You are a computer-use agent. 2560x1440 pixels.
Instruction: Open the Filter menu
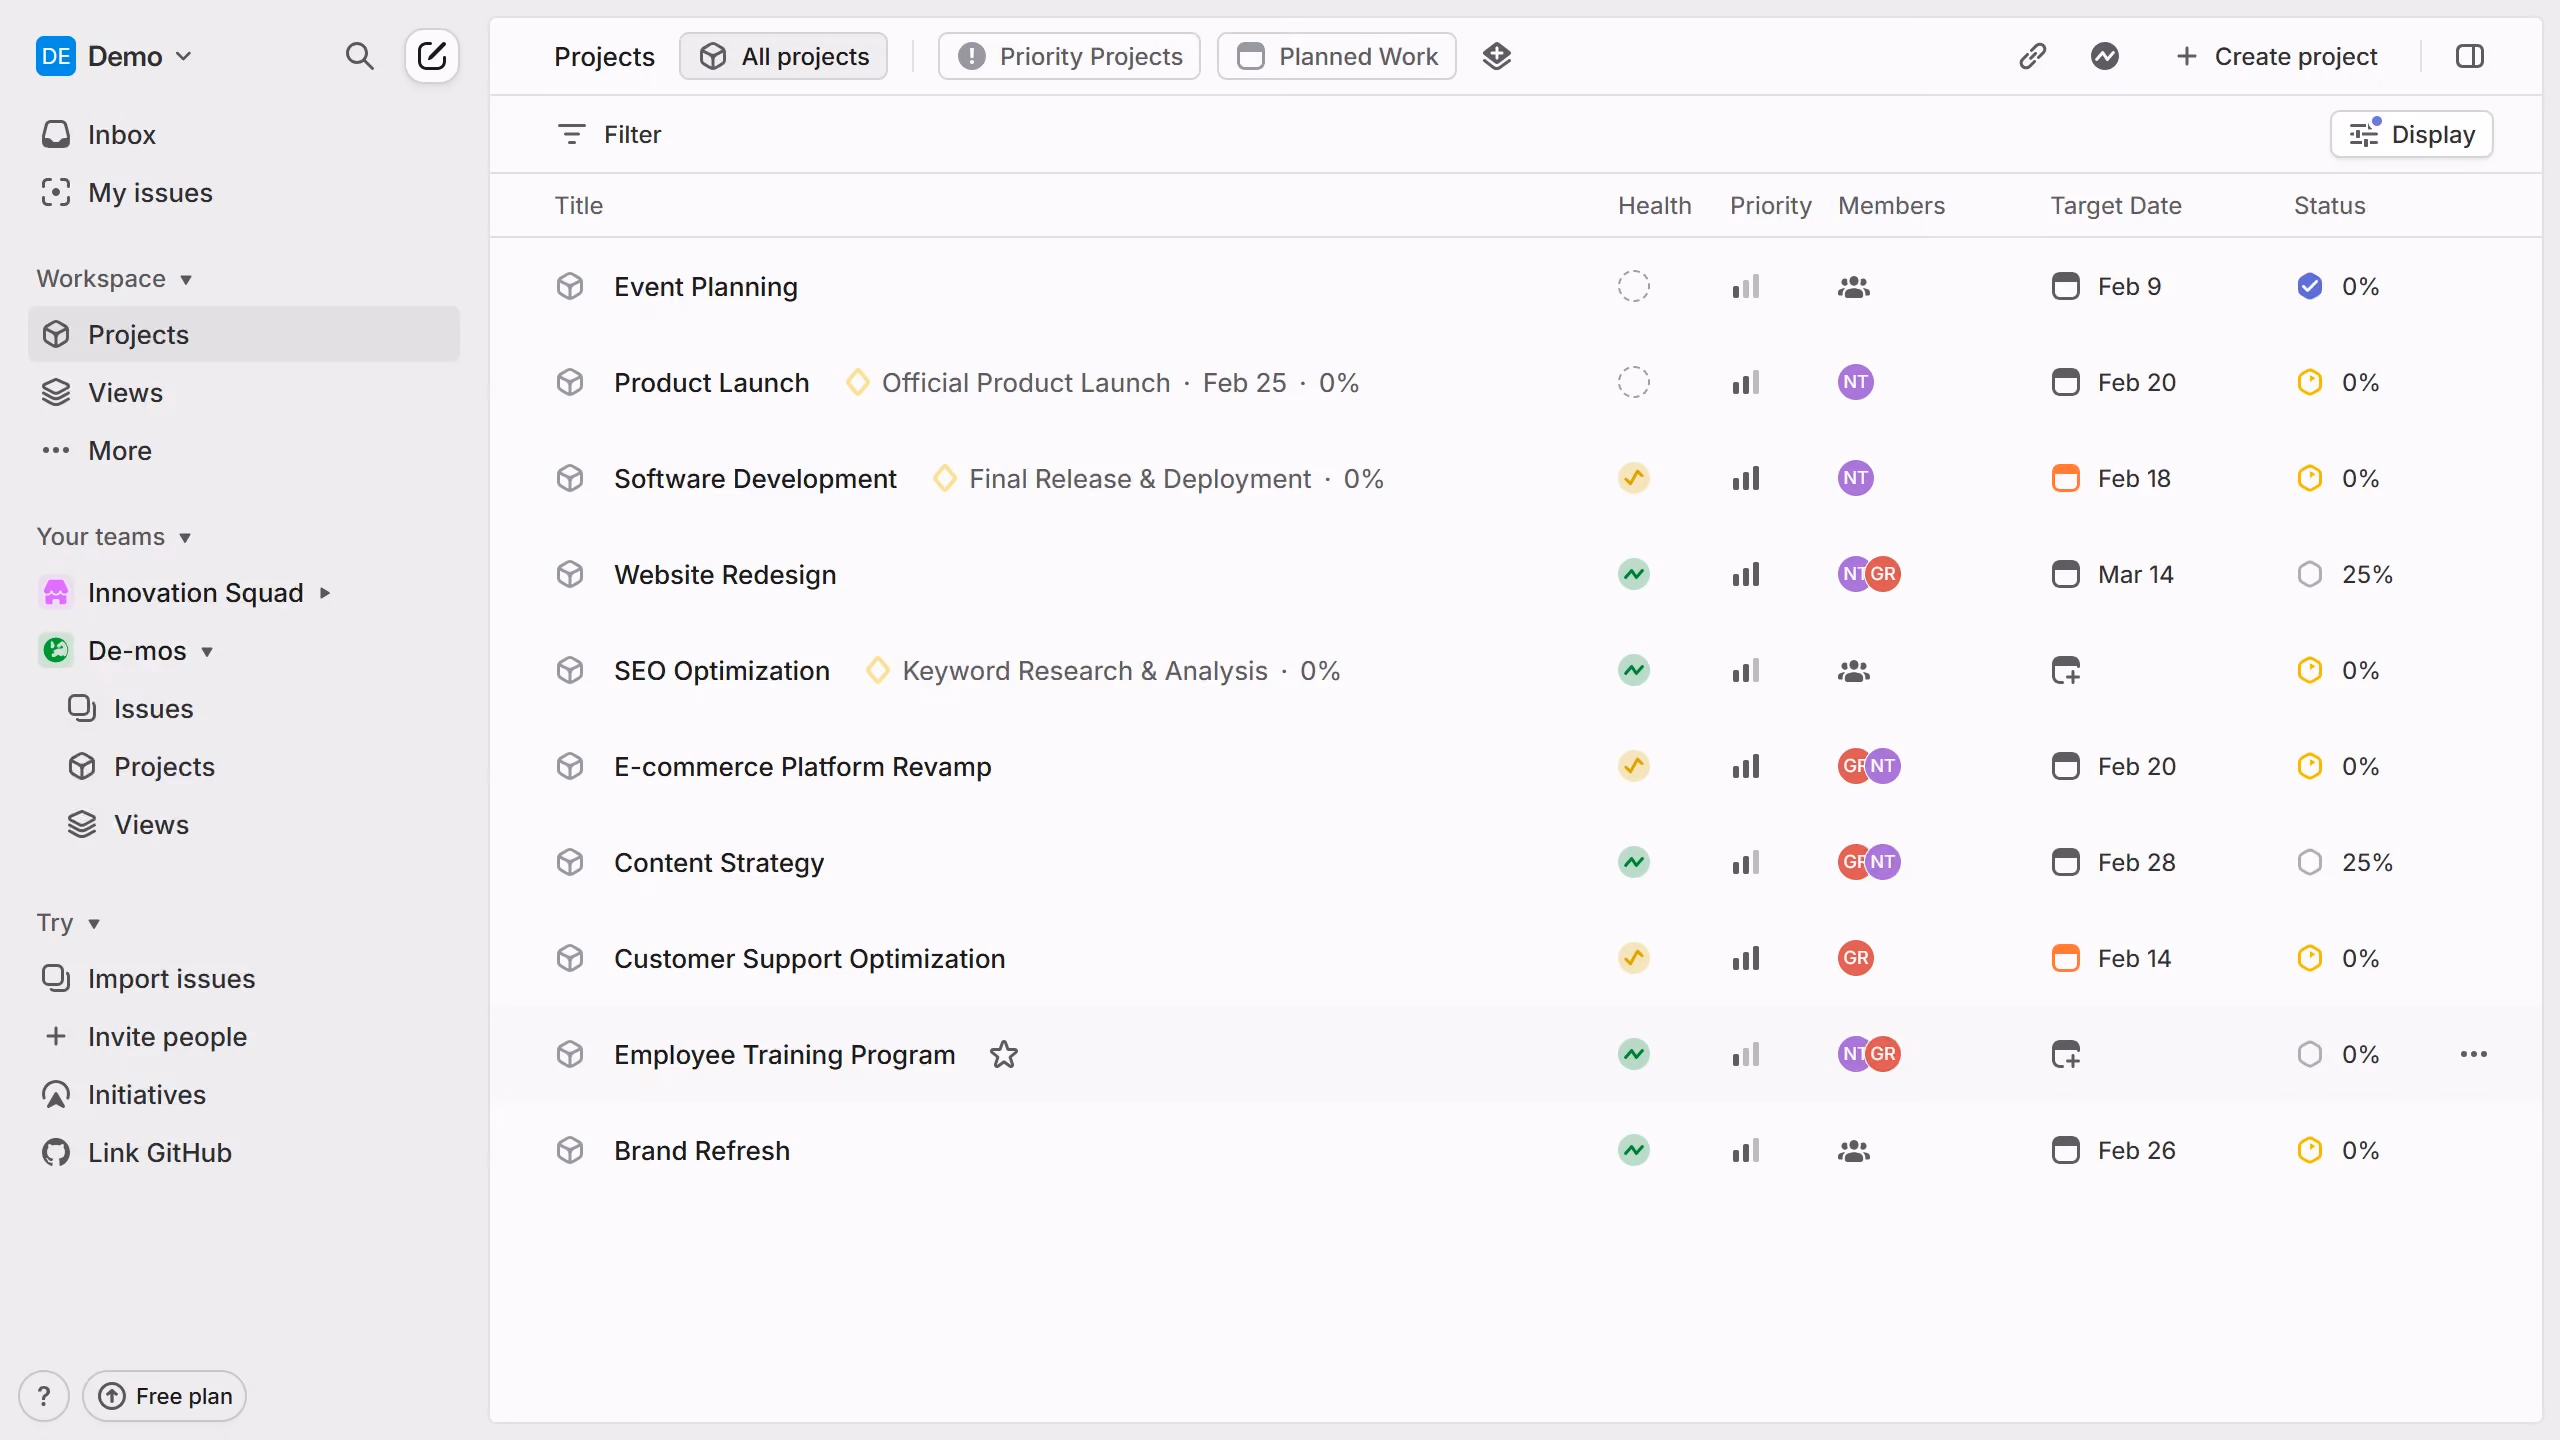pos(609,134)
